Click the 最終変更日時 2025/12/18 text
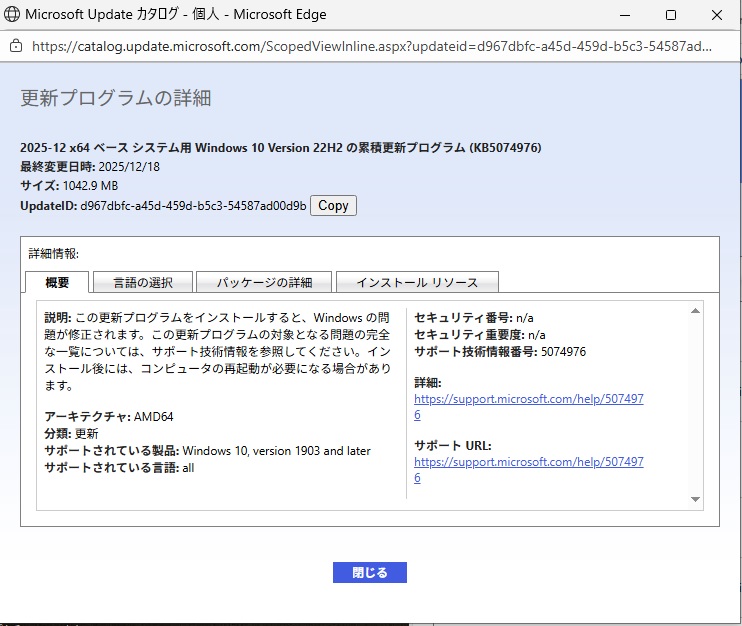 pos(90,167)
